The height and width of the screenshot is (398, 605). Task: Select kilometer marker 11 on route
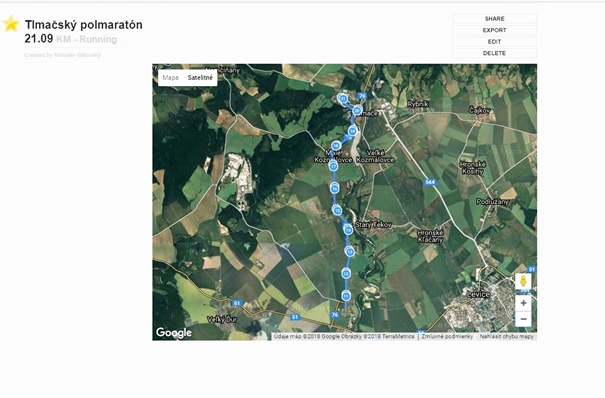346,296
